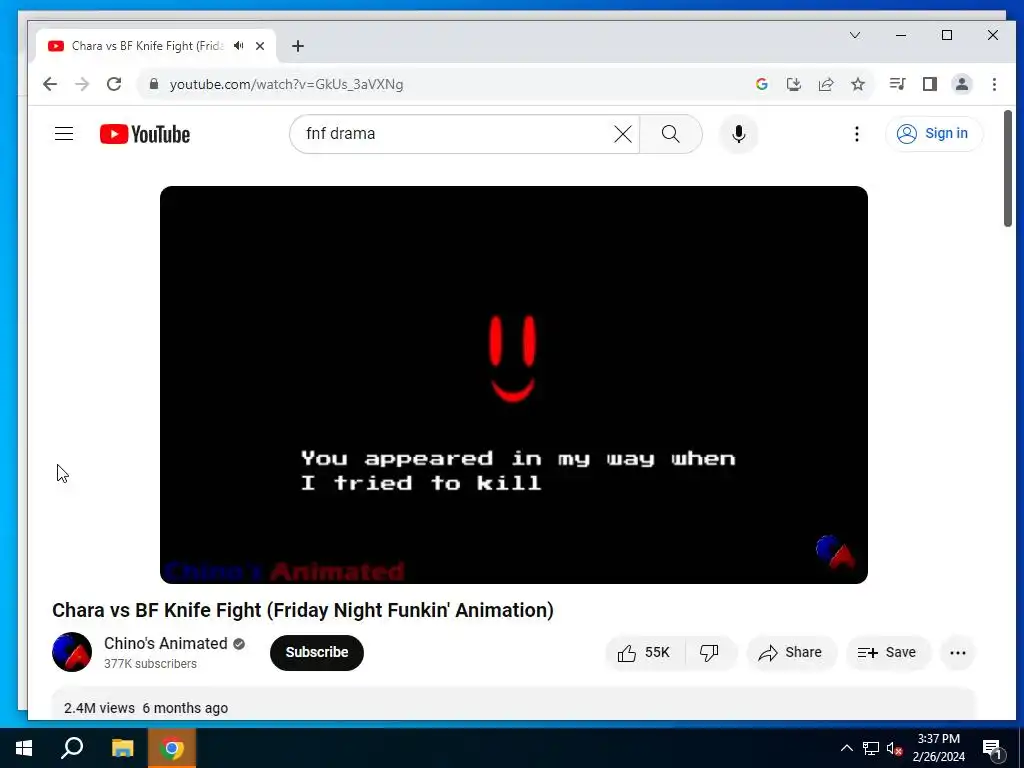
Task: Open media controls icon in toolbar
Action: 897,84
